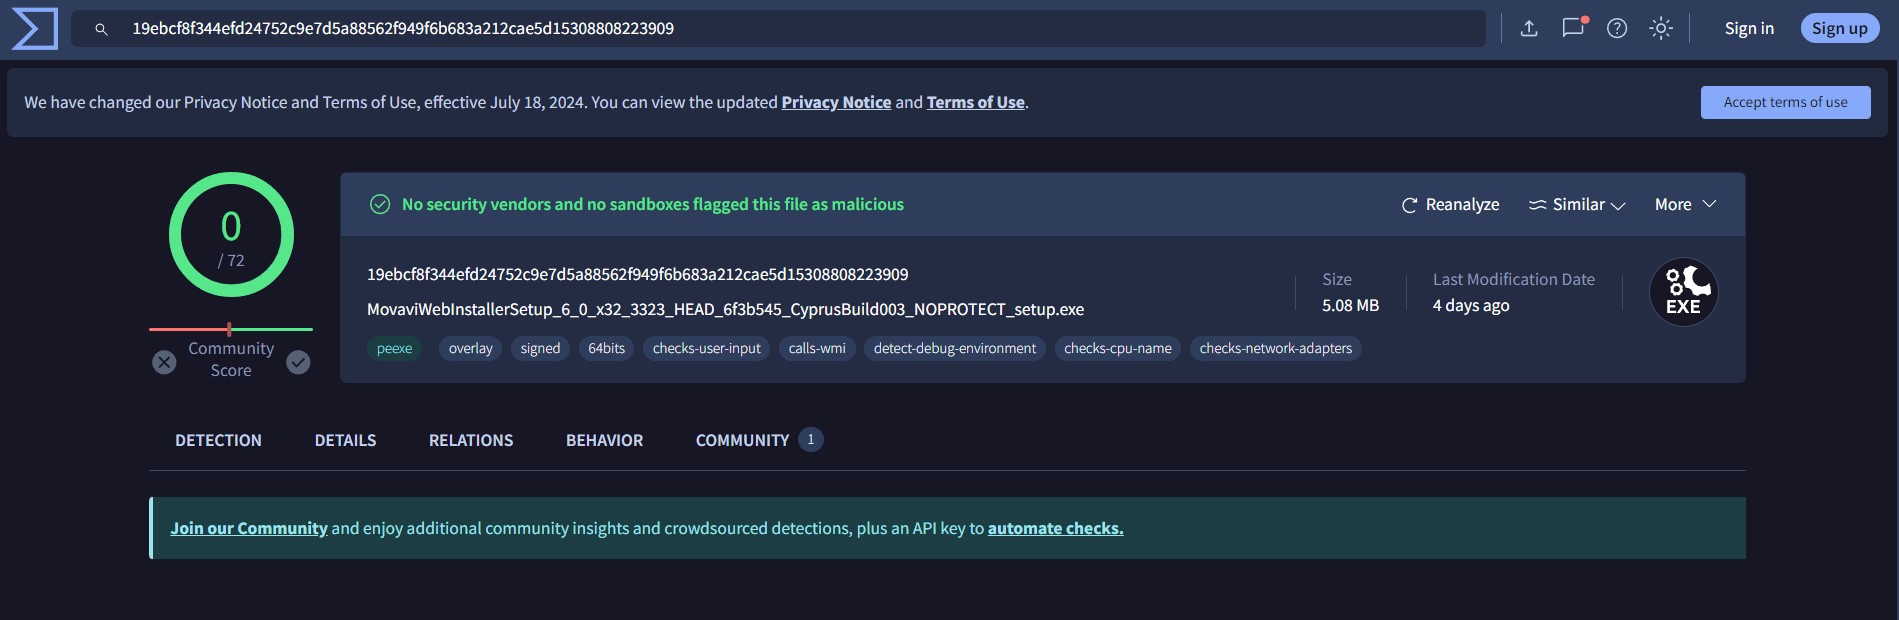Image resolution: width=1899 pixels, height=620 pixels.
Task: Click the Join our Community link
Action: [x=249, y=528]
